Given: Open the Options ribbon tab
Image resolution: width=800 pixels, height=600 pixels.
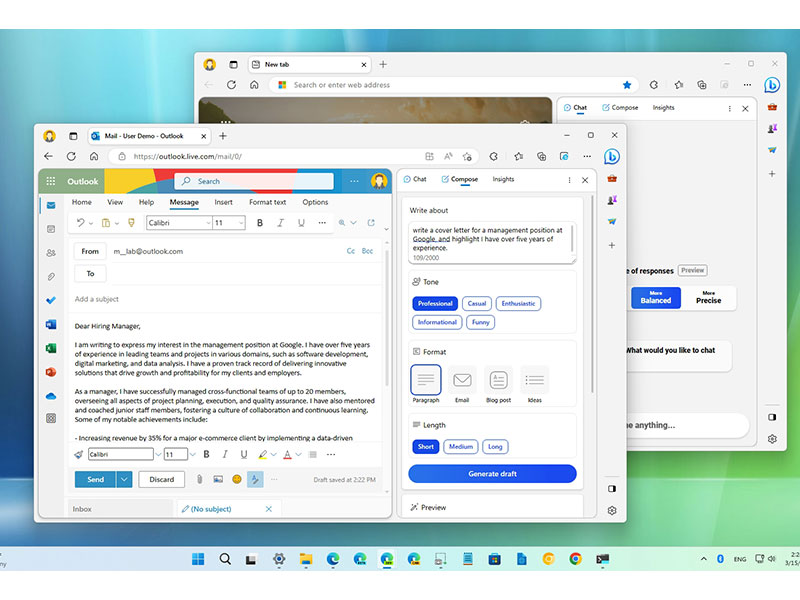Looking at the screenshot, I should 315,202.
